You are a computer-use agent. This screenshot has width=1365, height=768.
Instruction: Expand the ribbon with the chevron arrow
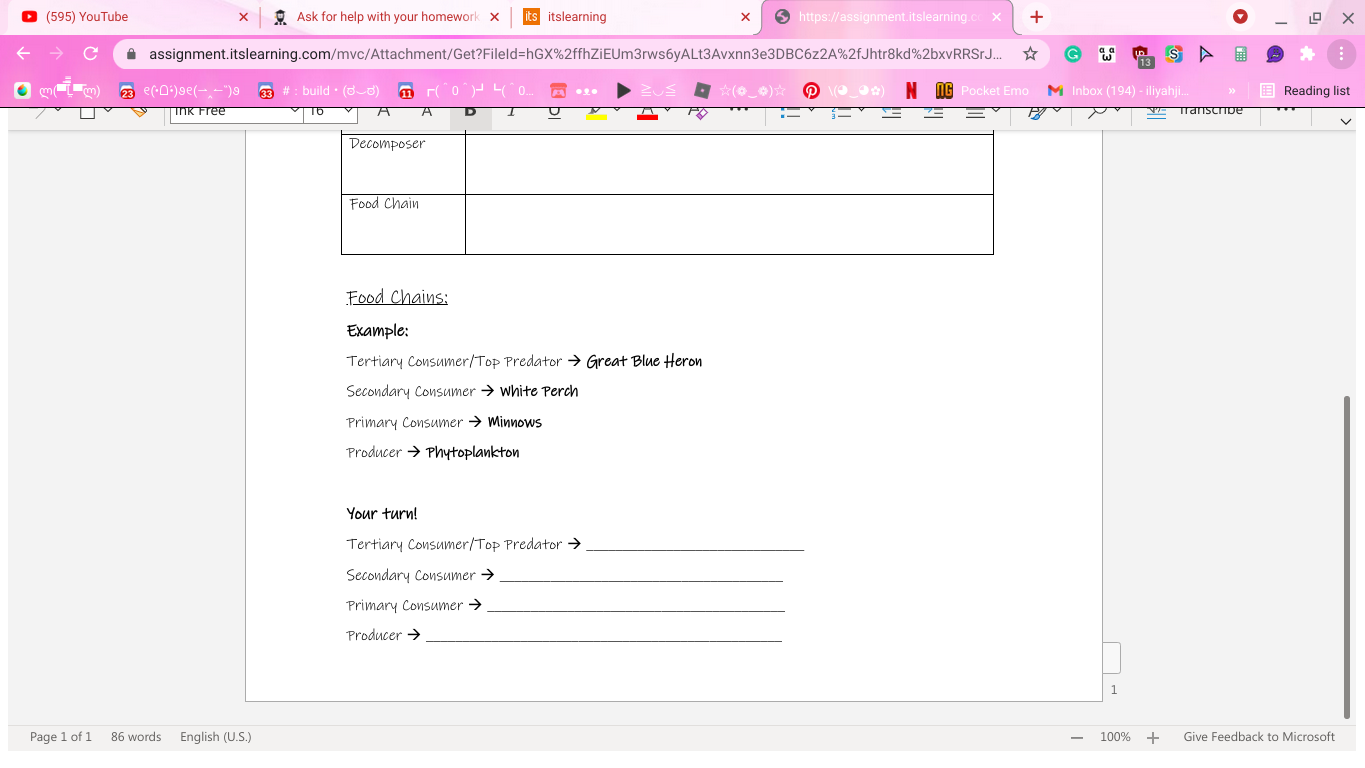(x=1345, y=121)
